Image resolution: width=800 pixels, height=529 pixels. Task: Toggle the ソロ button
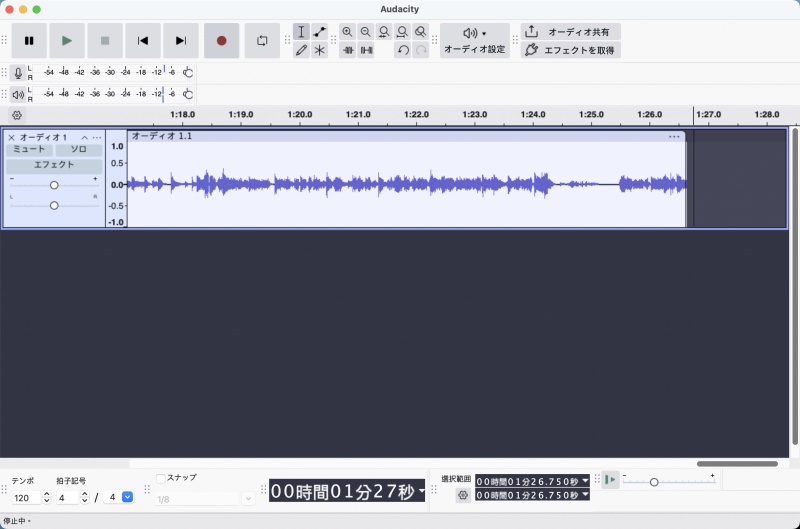pyautogui.click(x=79, y=149)
